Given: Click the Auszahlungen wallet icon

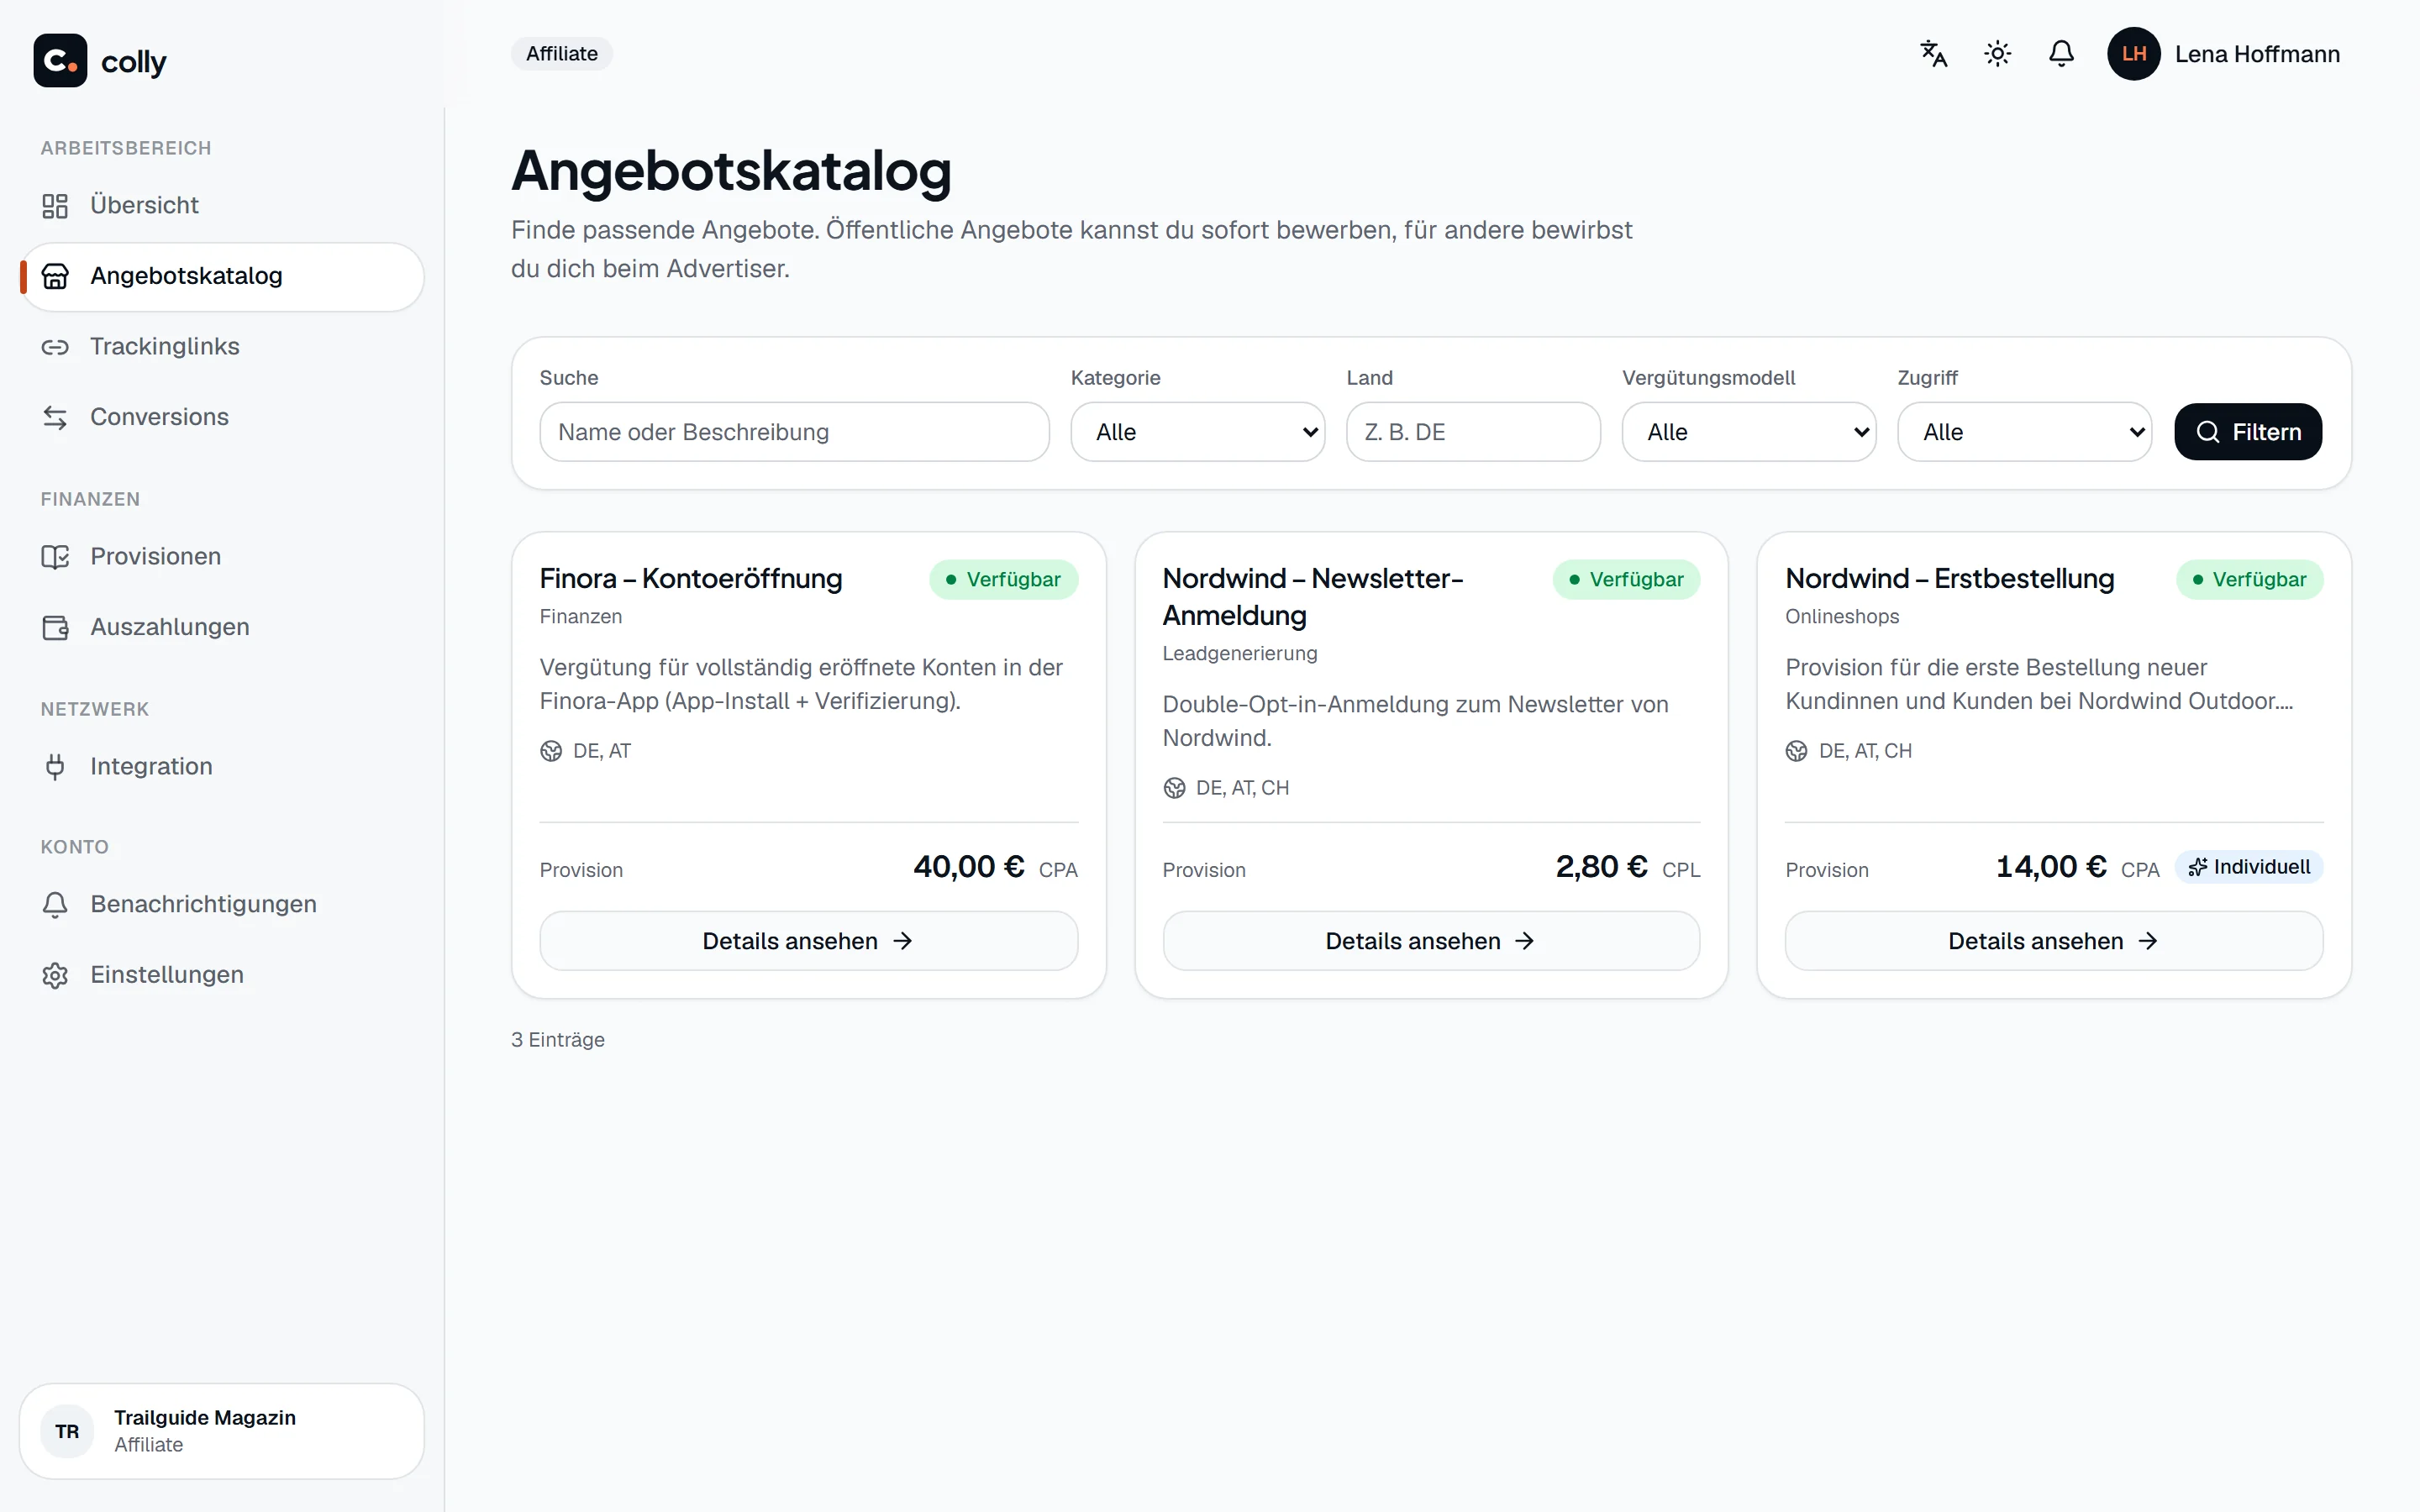Looking at the screenshot, I should tap(55, 627).
